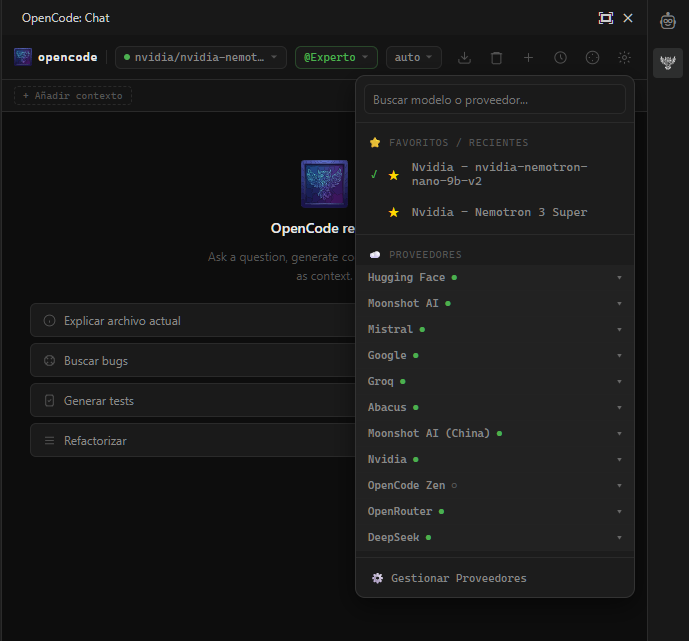Screen dimensions: 689x641
Task: Expand Google provider list
Action: pyautogui.click(x=495, y=355)
